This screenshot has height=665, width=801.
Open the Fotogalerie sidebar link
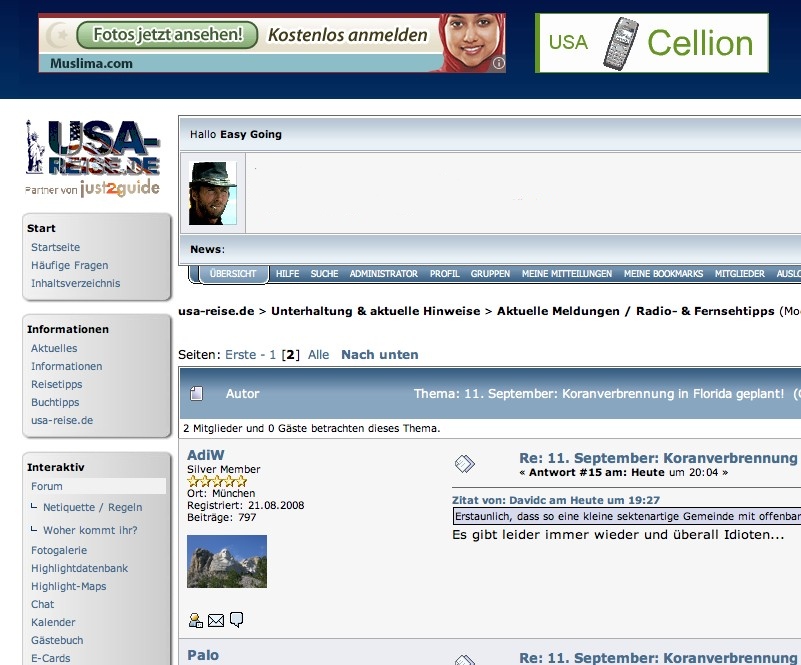[59, 550]
